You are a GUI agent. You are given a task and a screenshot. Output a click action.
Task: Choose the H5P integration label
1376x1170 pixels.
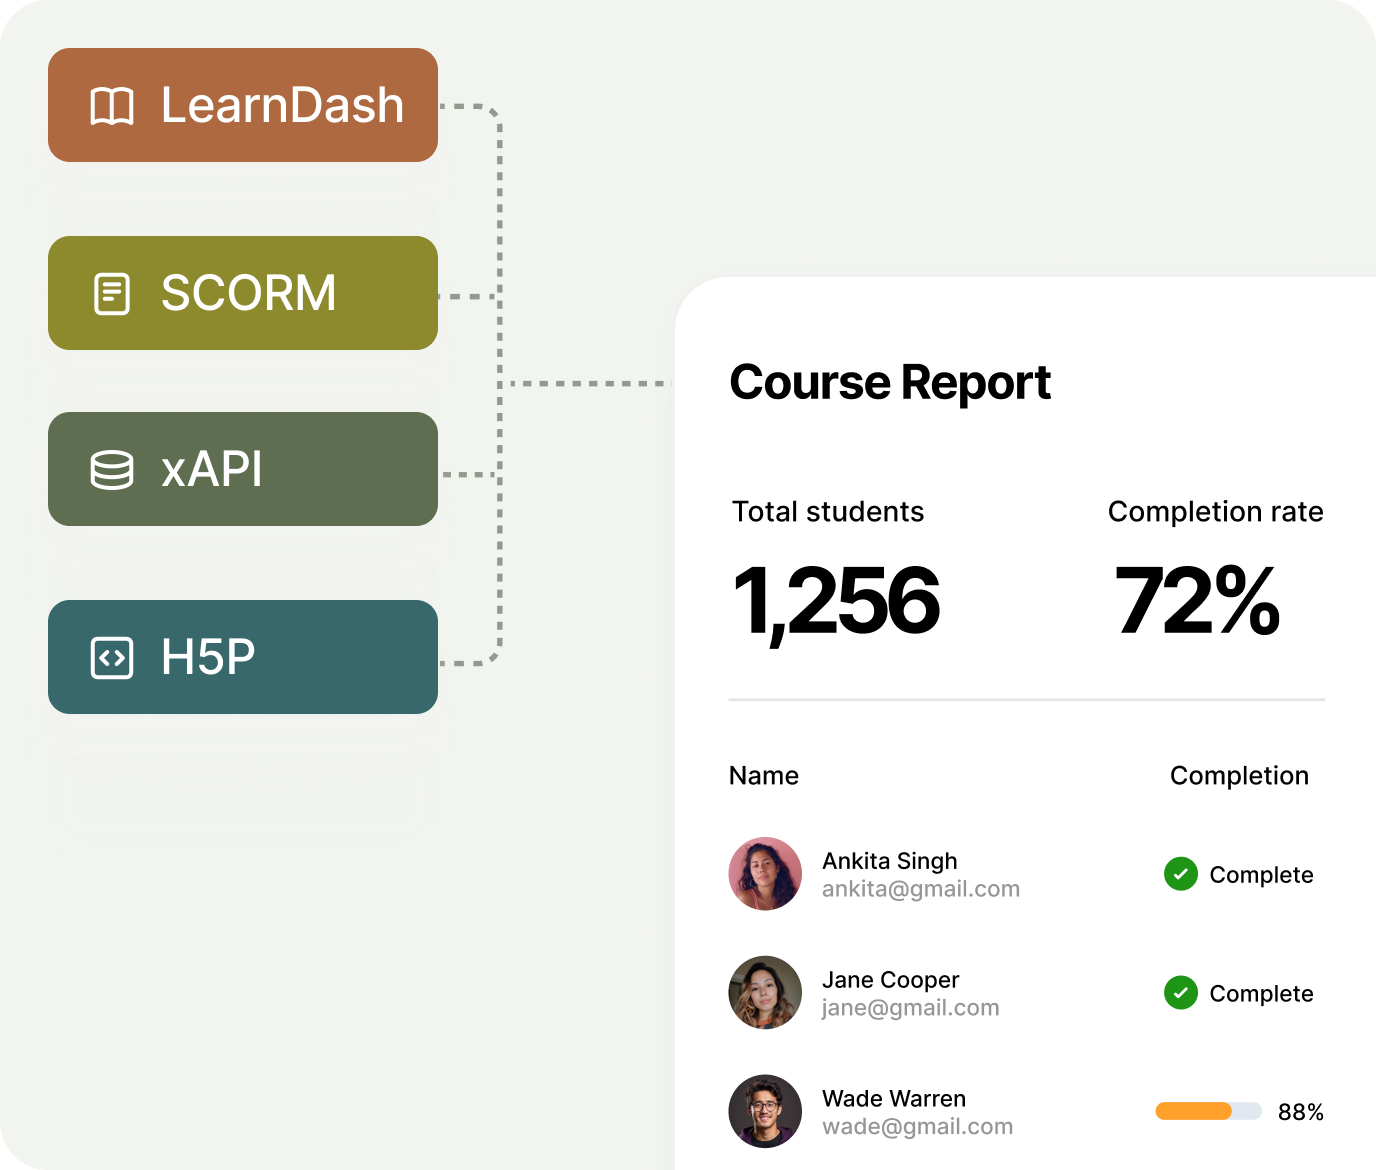(x=208, y=658)
